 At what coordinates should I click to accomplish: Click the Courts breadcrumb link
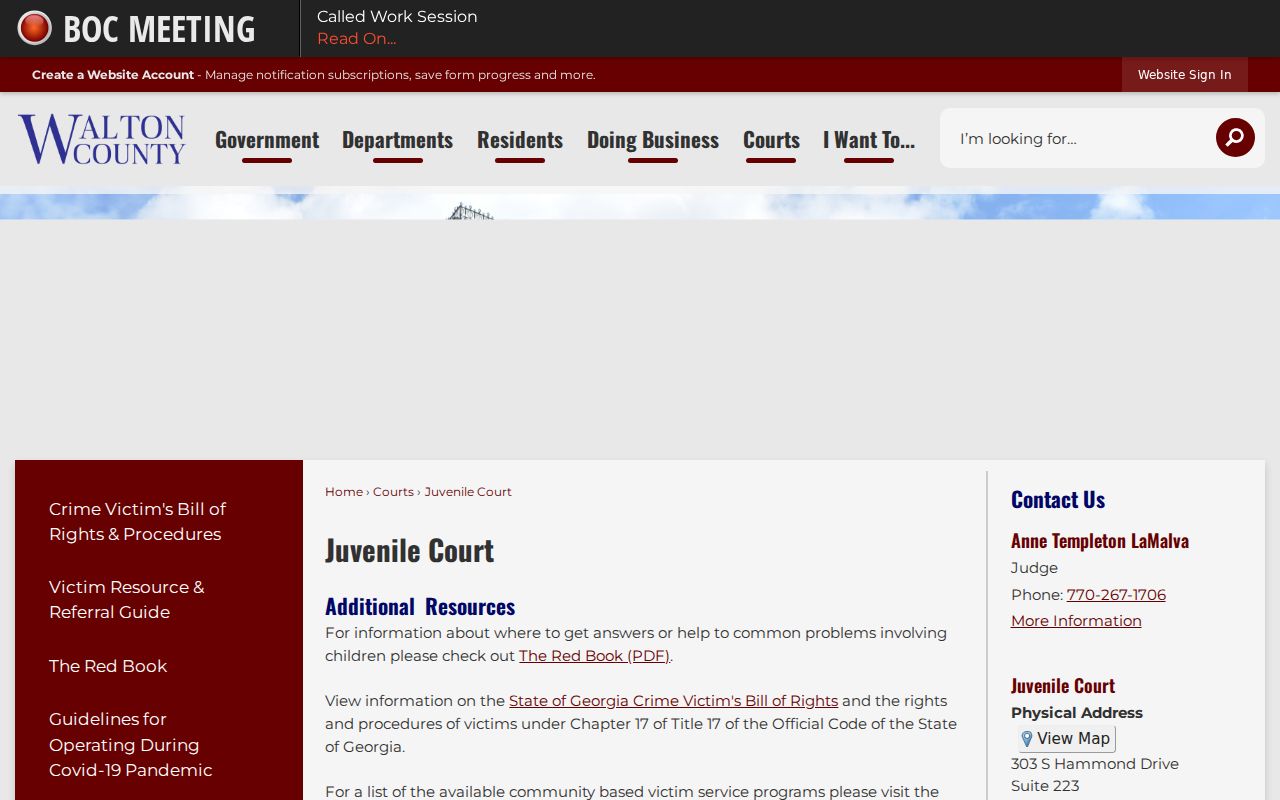coord(393,492)
